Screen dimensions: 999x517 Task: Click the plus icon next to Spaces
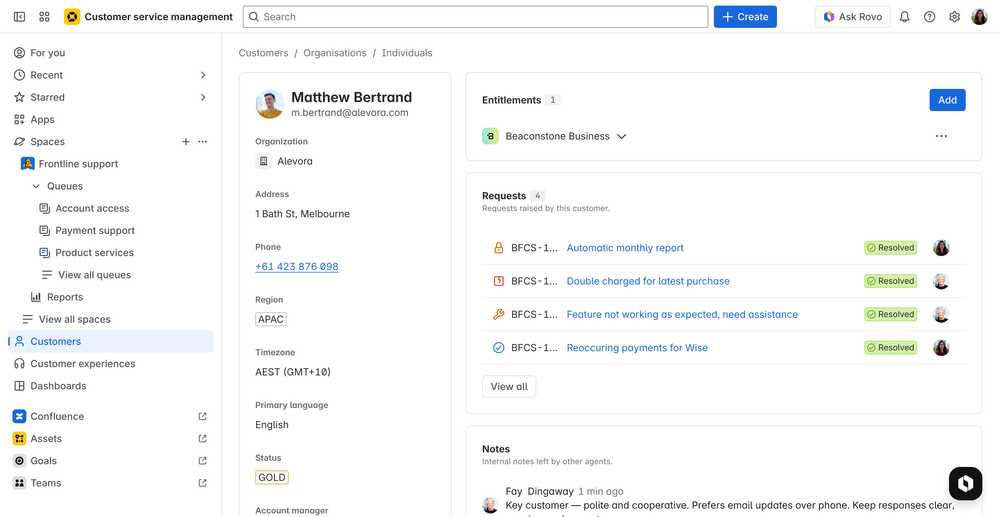click(x=185, y=142)
